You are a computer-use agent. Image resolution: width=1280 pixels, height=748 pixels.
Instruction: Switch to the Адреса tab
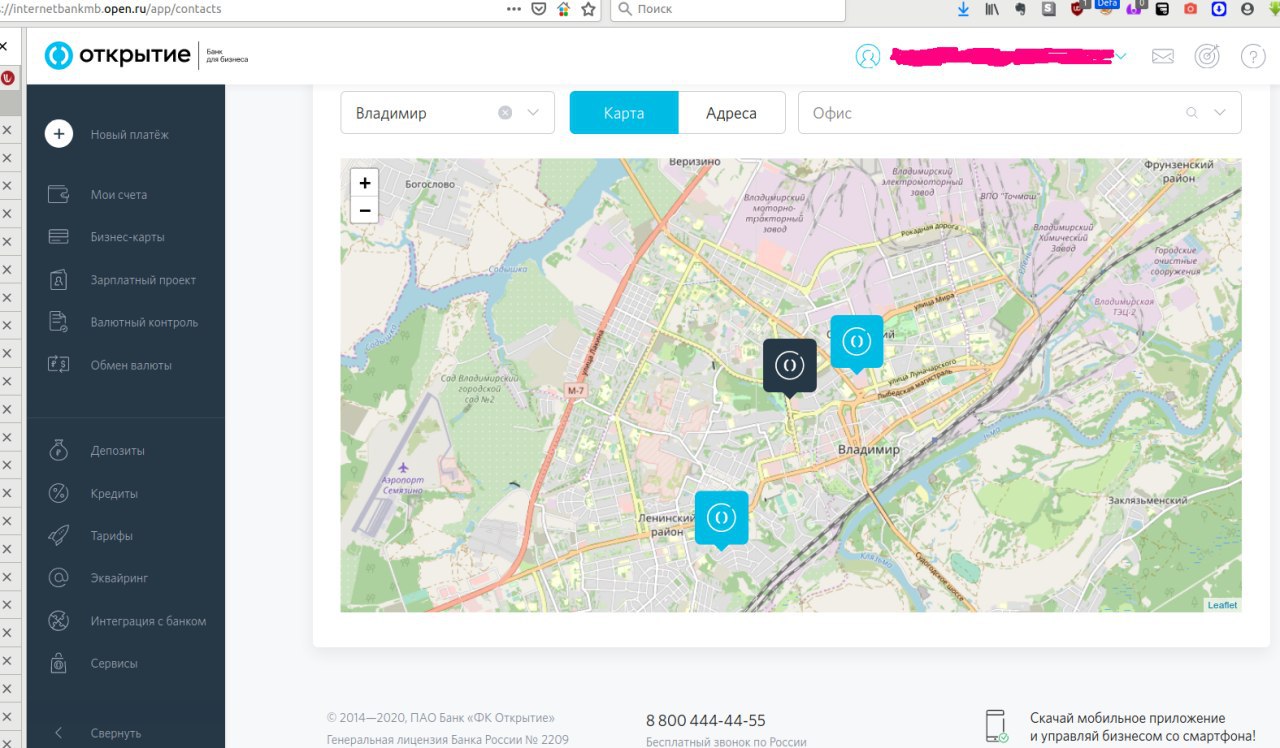[731, 113]
